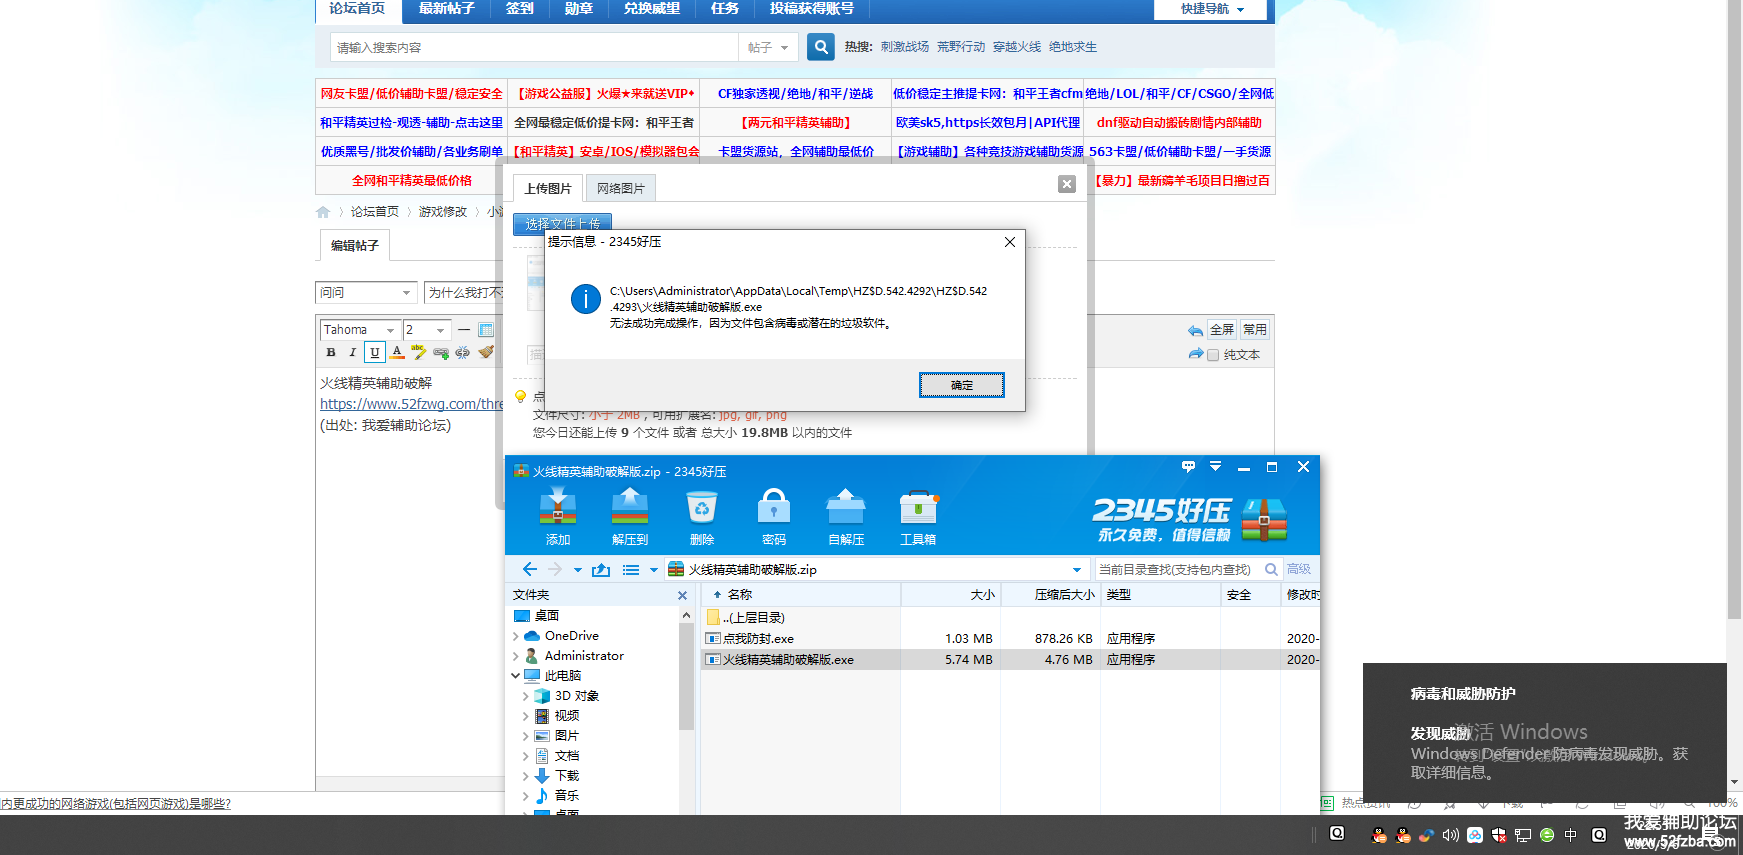Image resolution: width=1743 pixels, height=855 pixels.
Task: Open the 最新帖子 nav tab
Action: tap(446, 9)
